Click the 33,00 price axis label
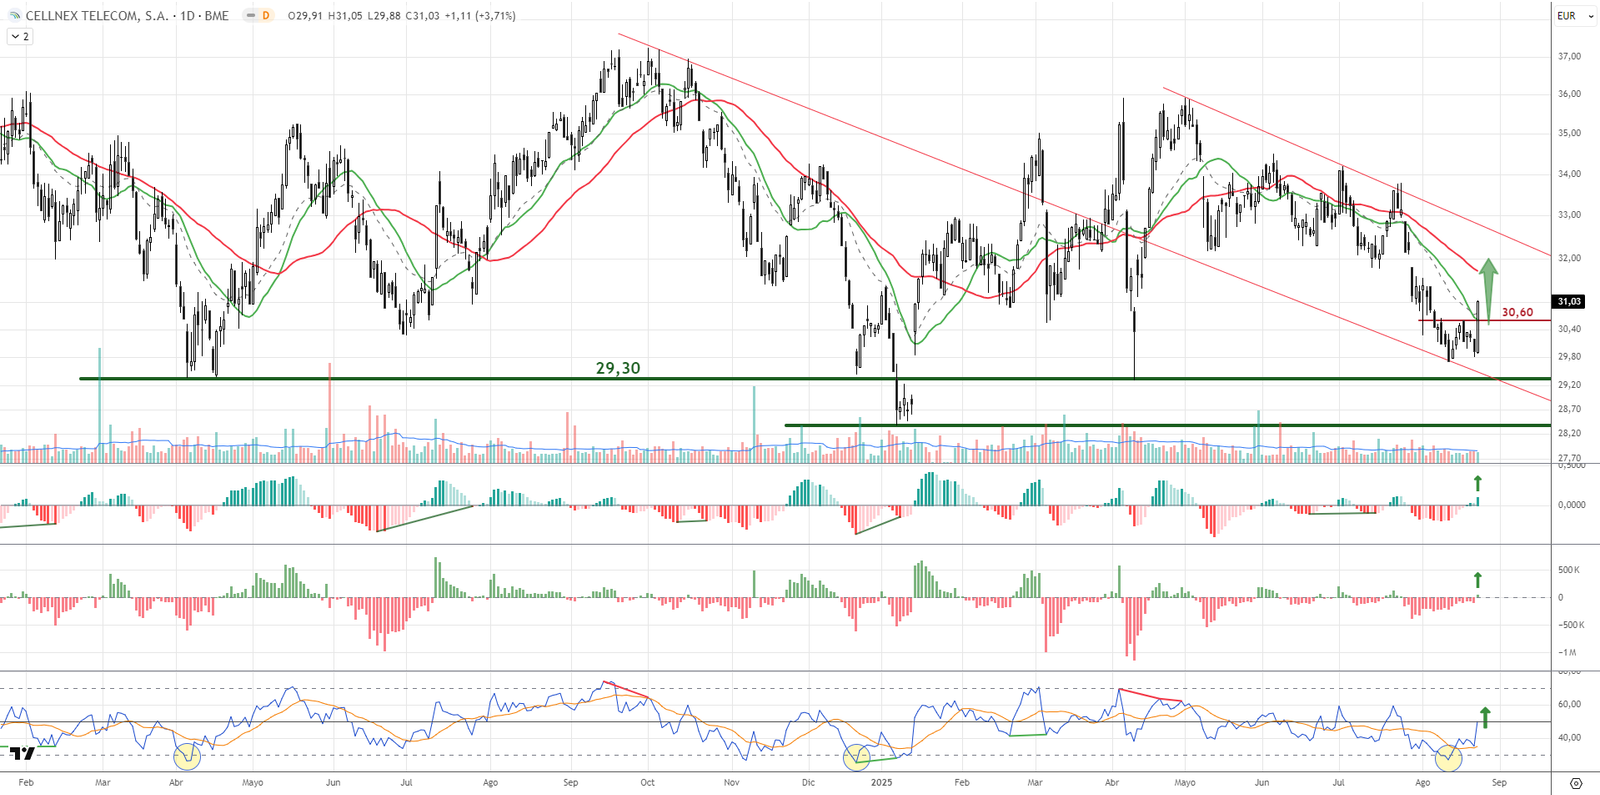 coord(1569,215)
